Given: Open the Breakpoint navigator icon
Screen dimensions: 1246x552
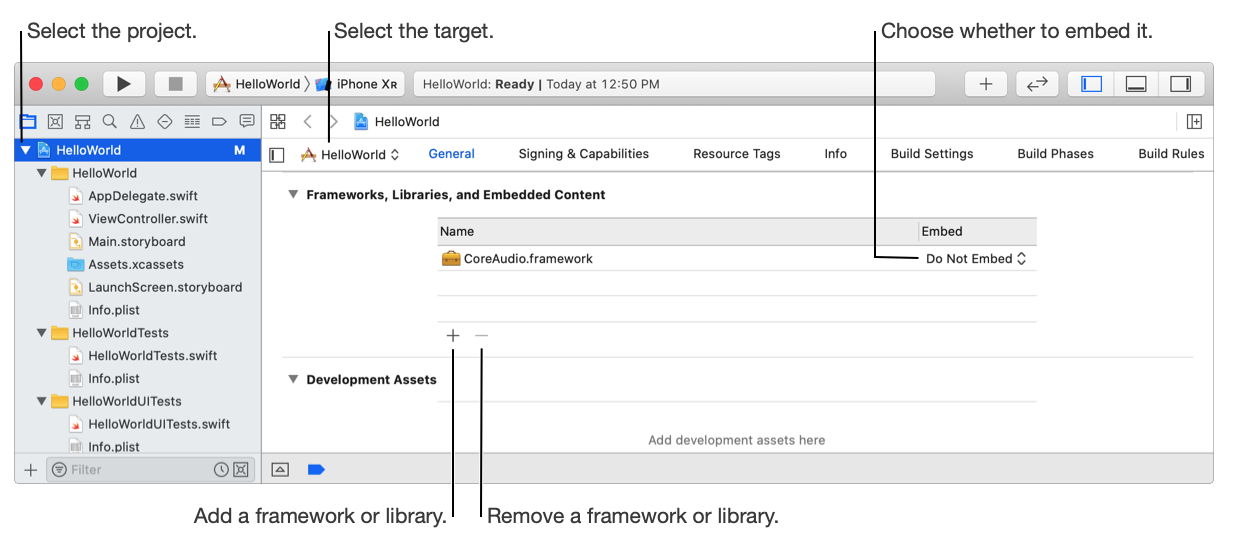Looking at the screenshot, I should (220, 122).
